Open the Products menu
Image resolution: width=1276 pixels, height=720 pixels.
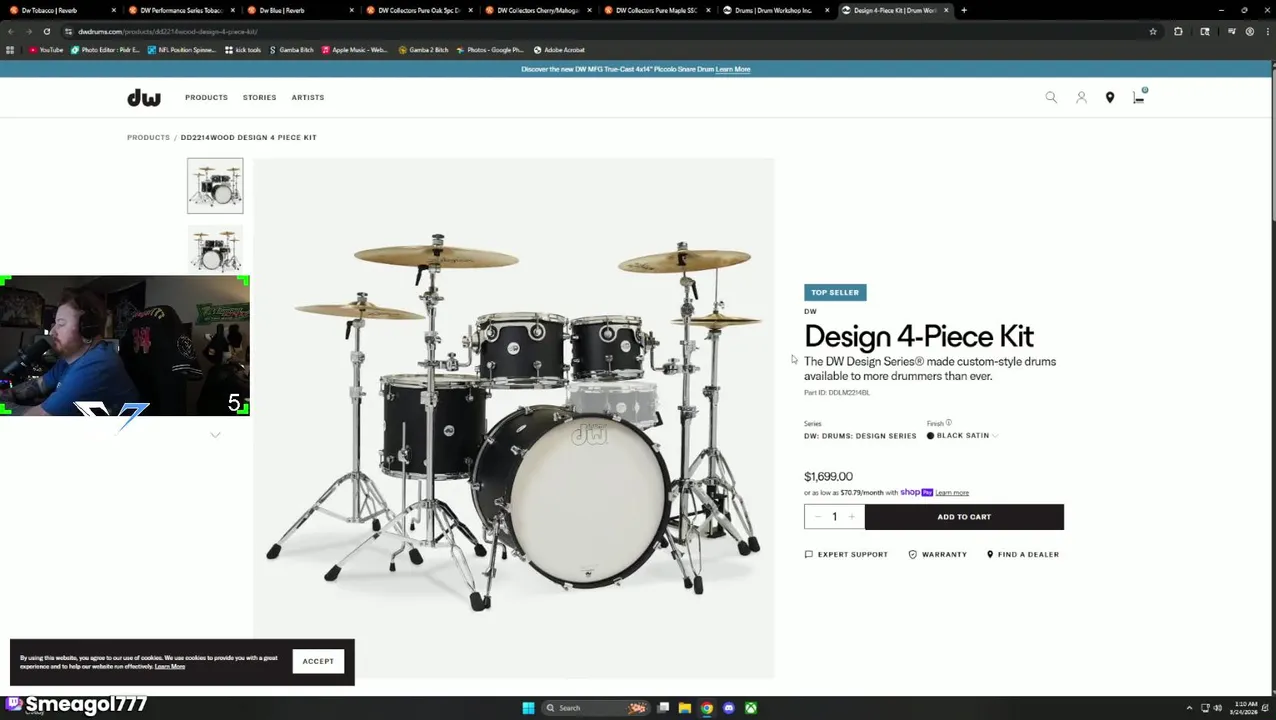206,97
